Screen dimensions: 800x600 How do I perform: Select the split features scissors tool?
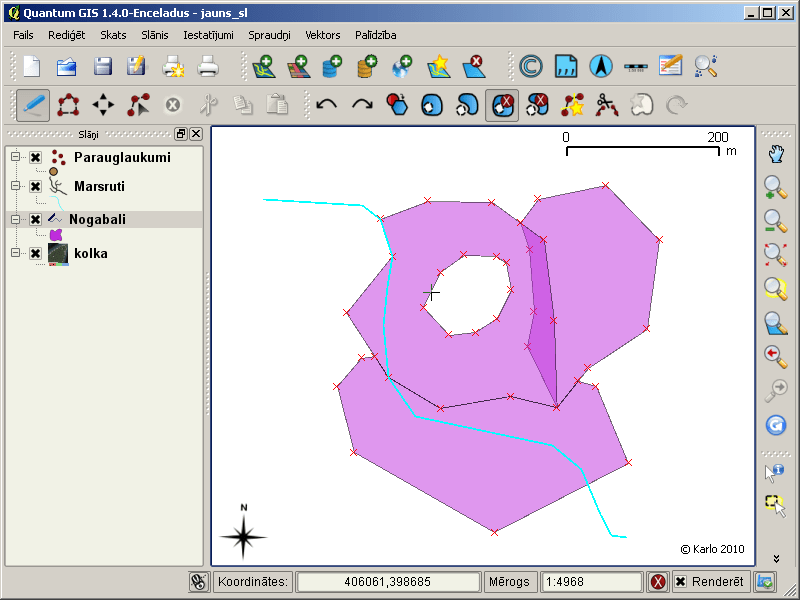coord(607,105)
